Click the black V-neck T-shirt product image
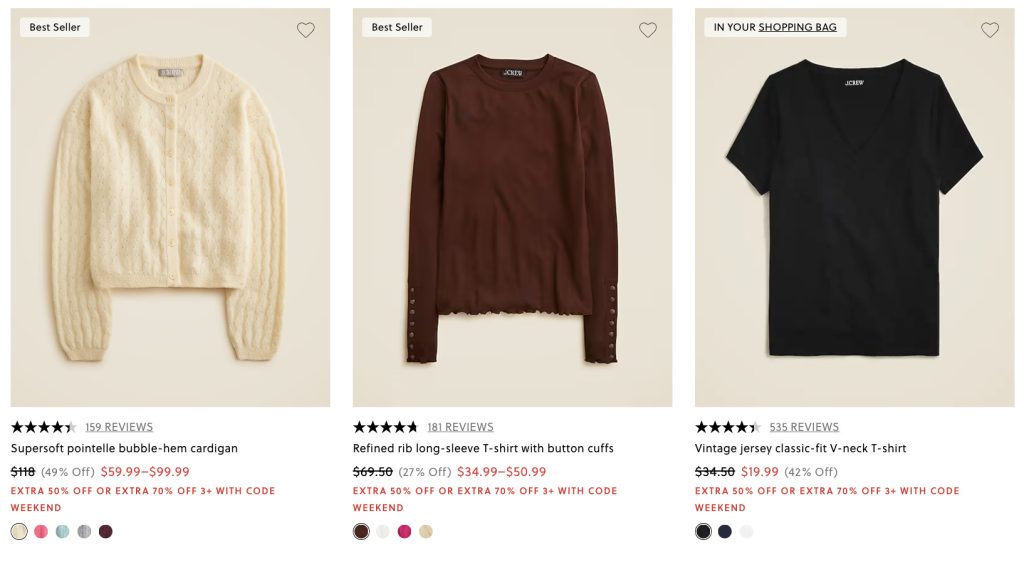This screenshot has height=570, width=1024. point(854,210)
